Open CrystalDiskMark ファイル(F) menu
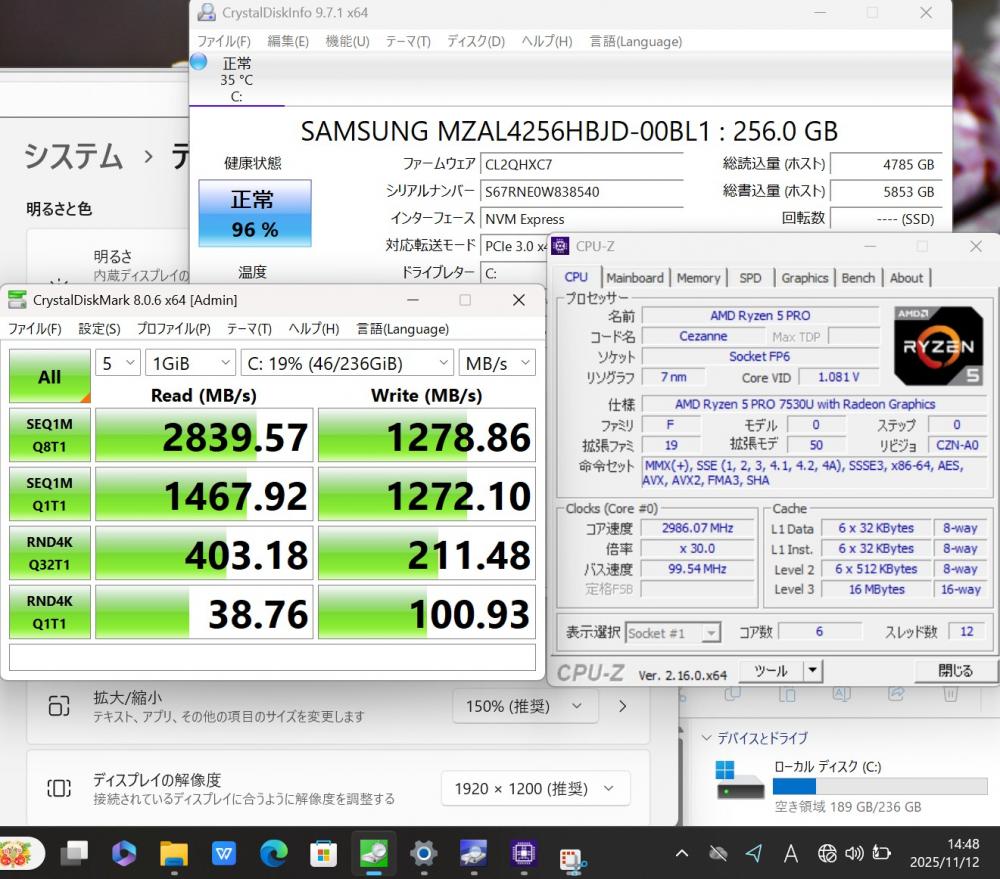Screen dimensions: 1000x879 point(34,329)
